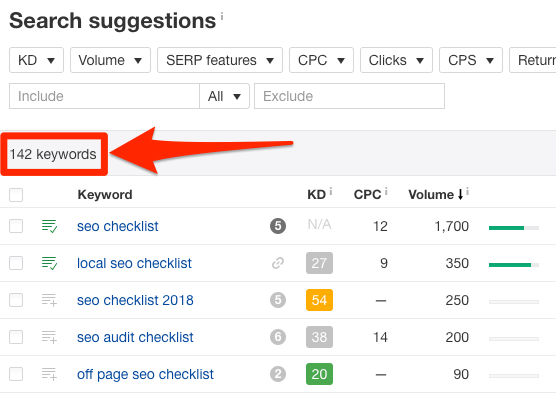
Task: Click the volume value 250
Action: point(457,300)
